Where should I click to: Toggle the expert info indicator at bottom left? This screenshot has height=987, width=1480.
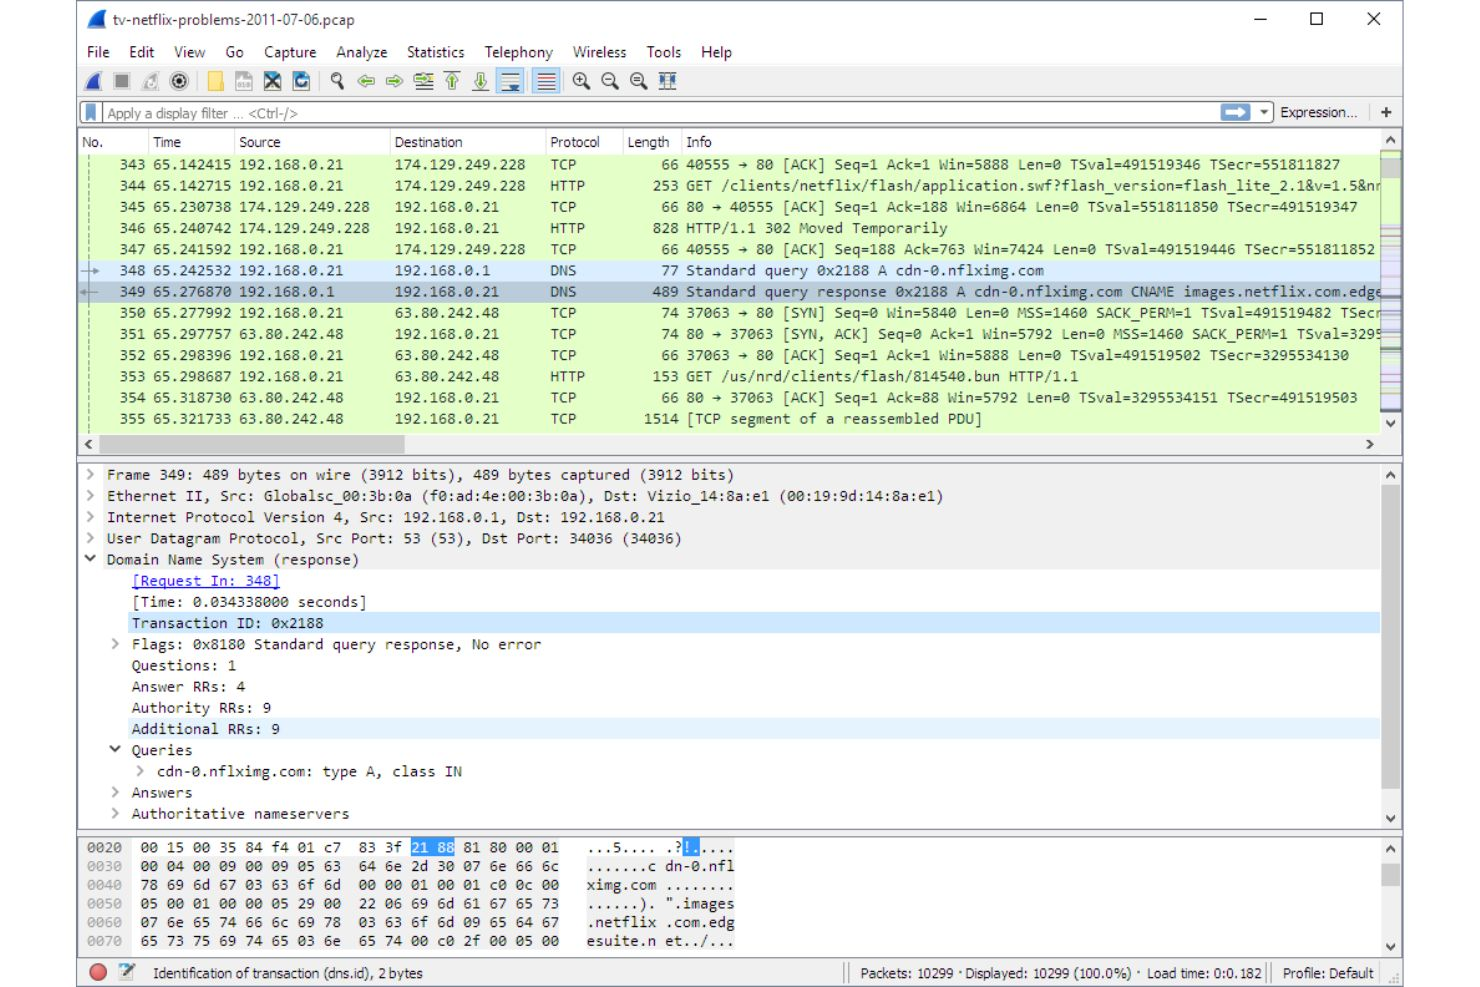(97, 971)
